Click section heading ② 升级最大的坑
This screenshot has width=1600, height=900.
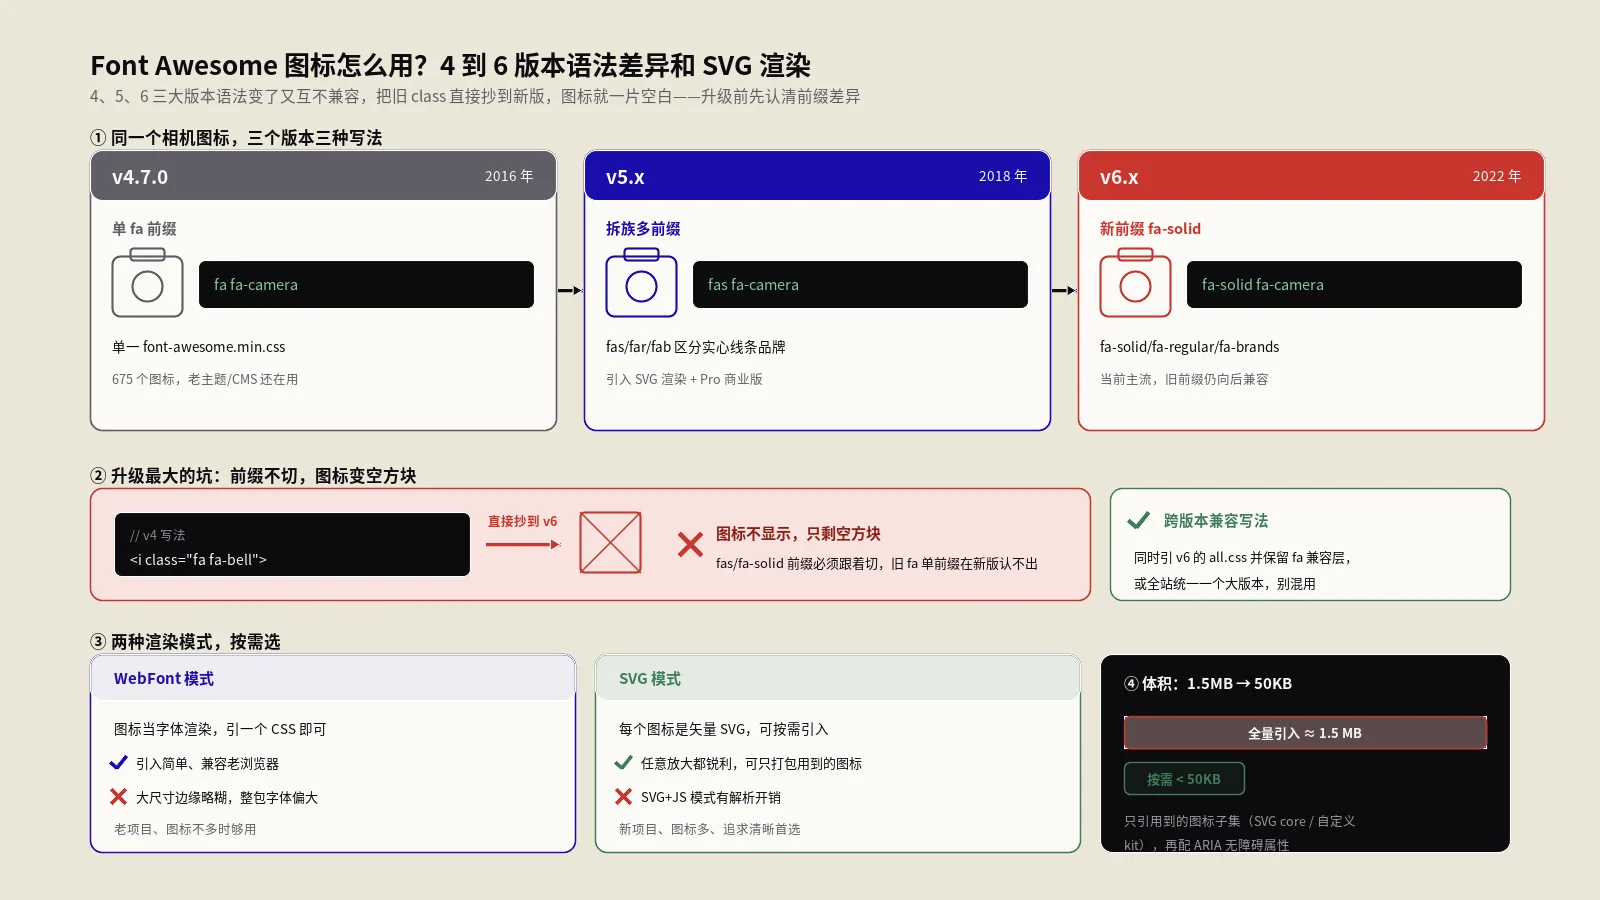pyautogui.click(x=253, y=476)
